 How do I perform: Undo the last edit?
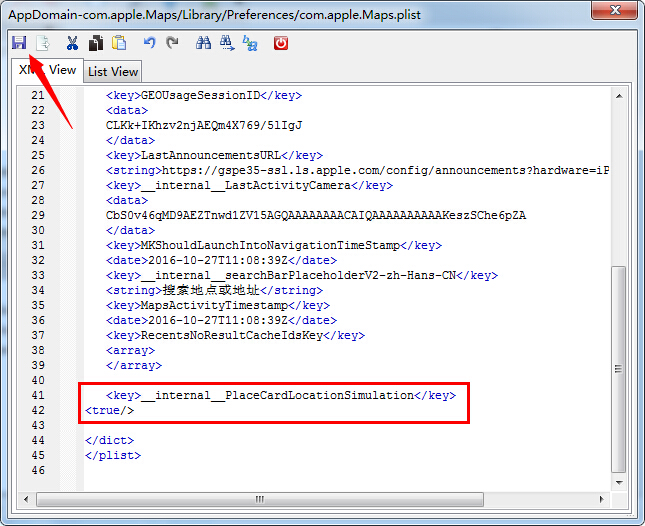click(x=149, y=42)
